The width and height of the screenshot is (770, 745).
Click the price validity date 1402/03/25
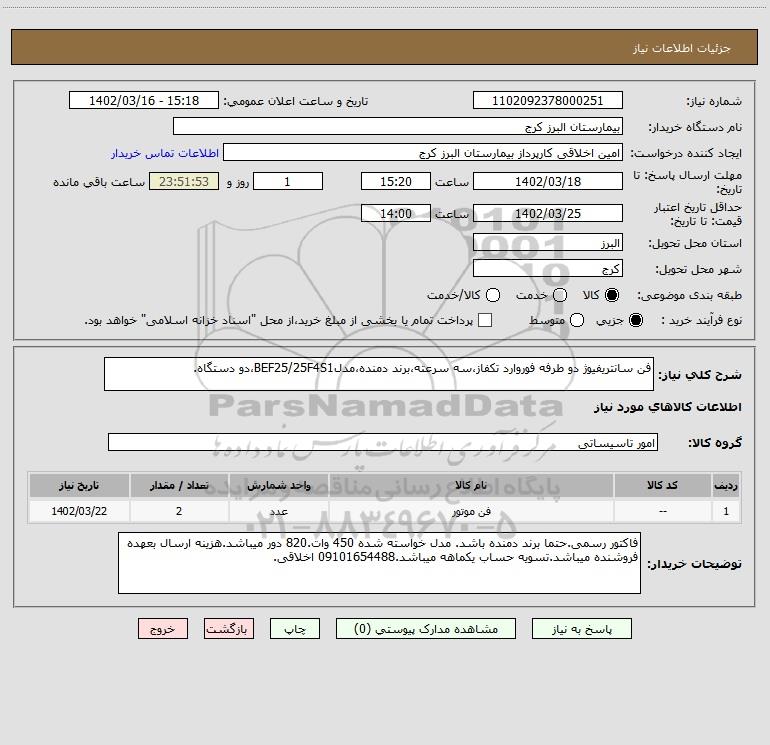(x=548, y=213)
